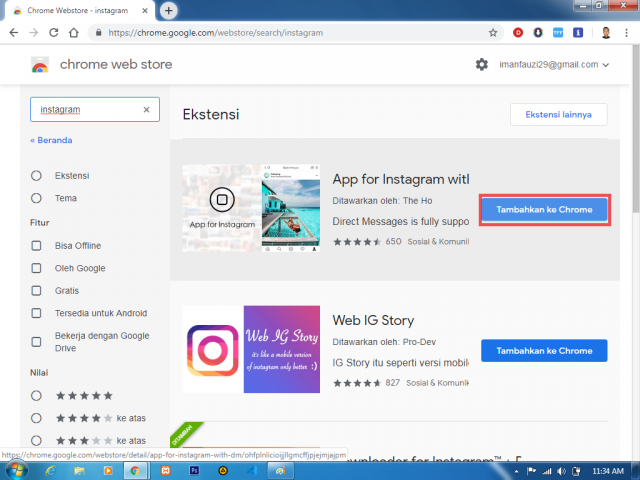This screenshot has height=480, width=640.
Task: Open the dark circular download extension icon
Action: coord(538,33)
